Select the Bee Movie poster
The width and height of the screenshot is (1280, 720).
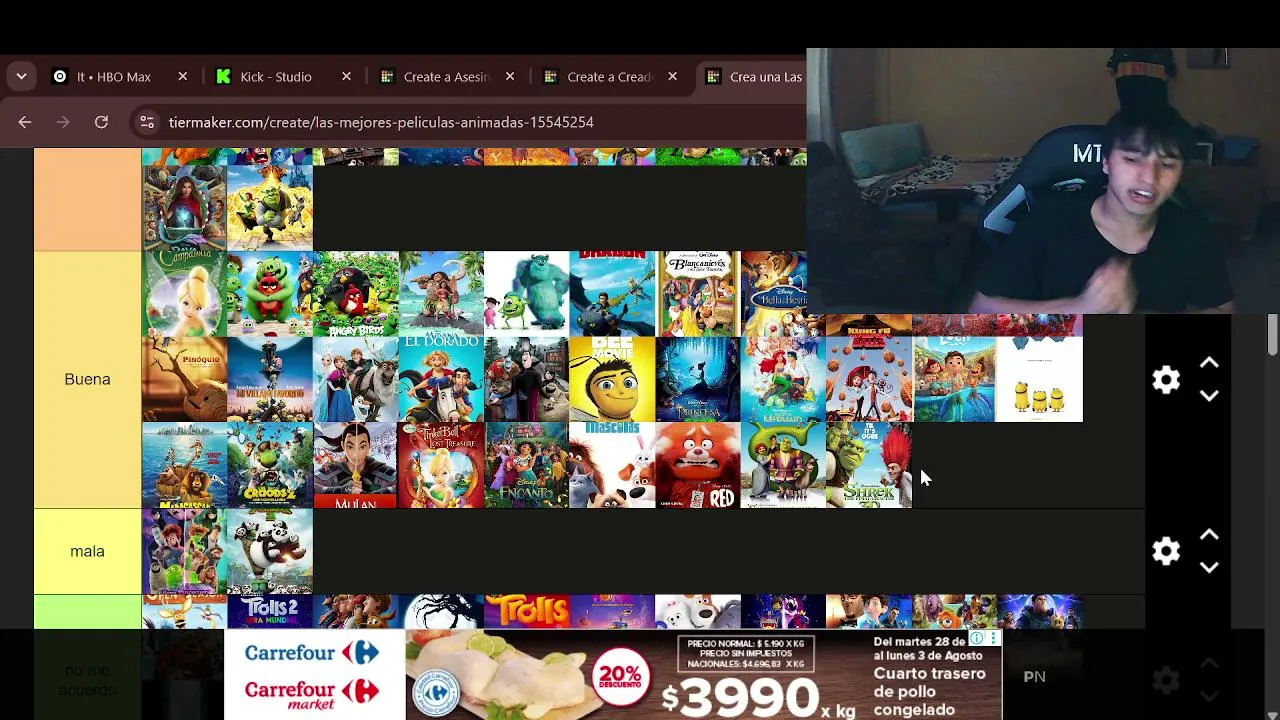pyautogui.click(x=612, y=380)
